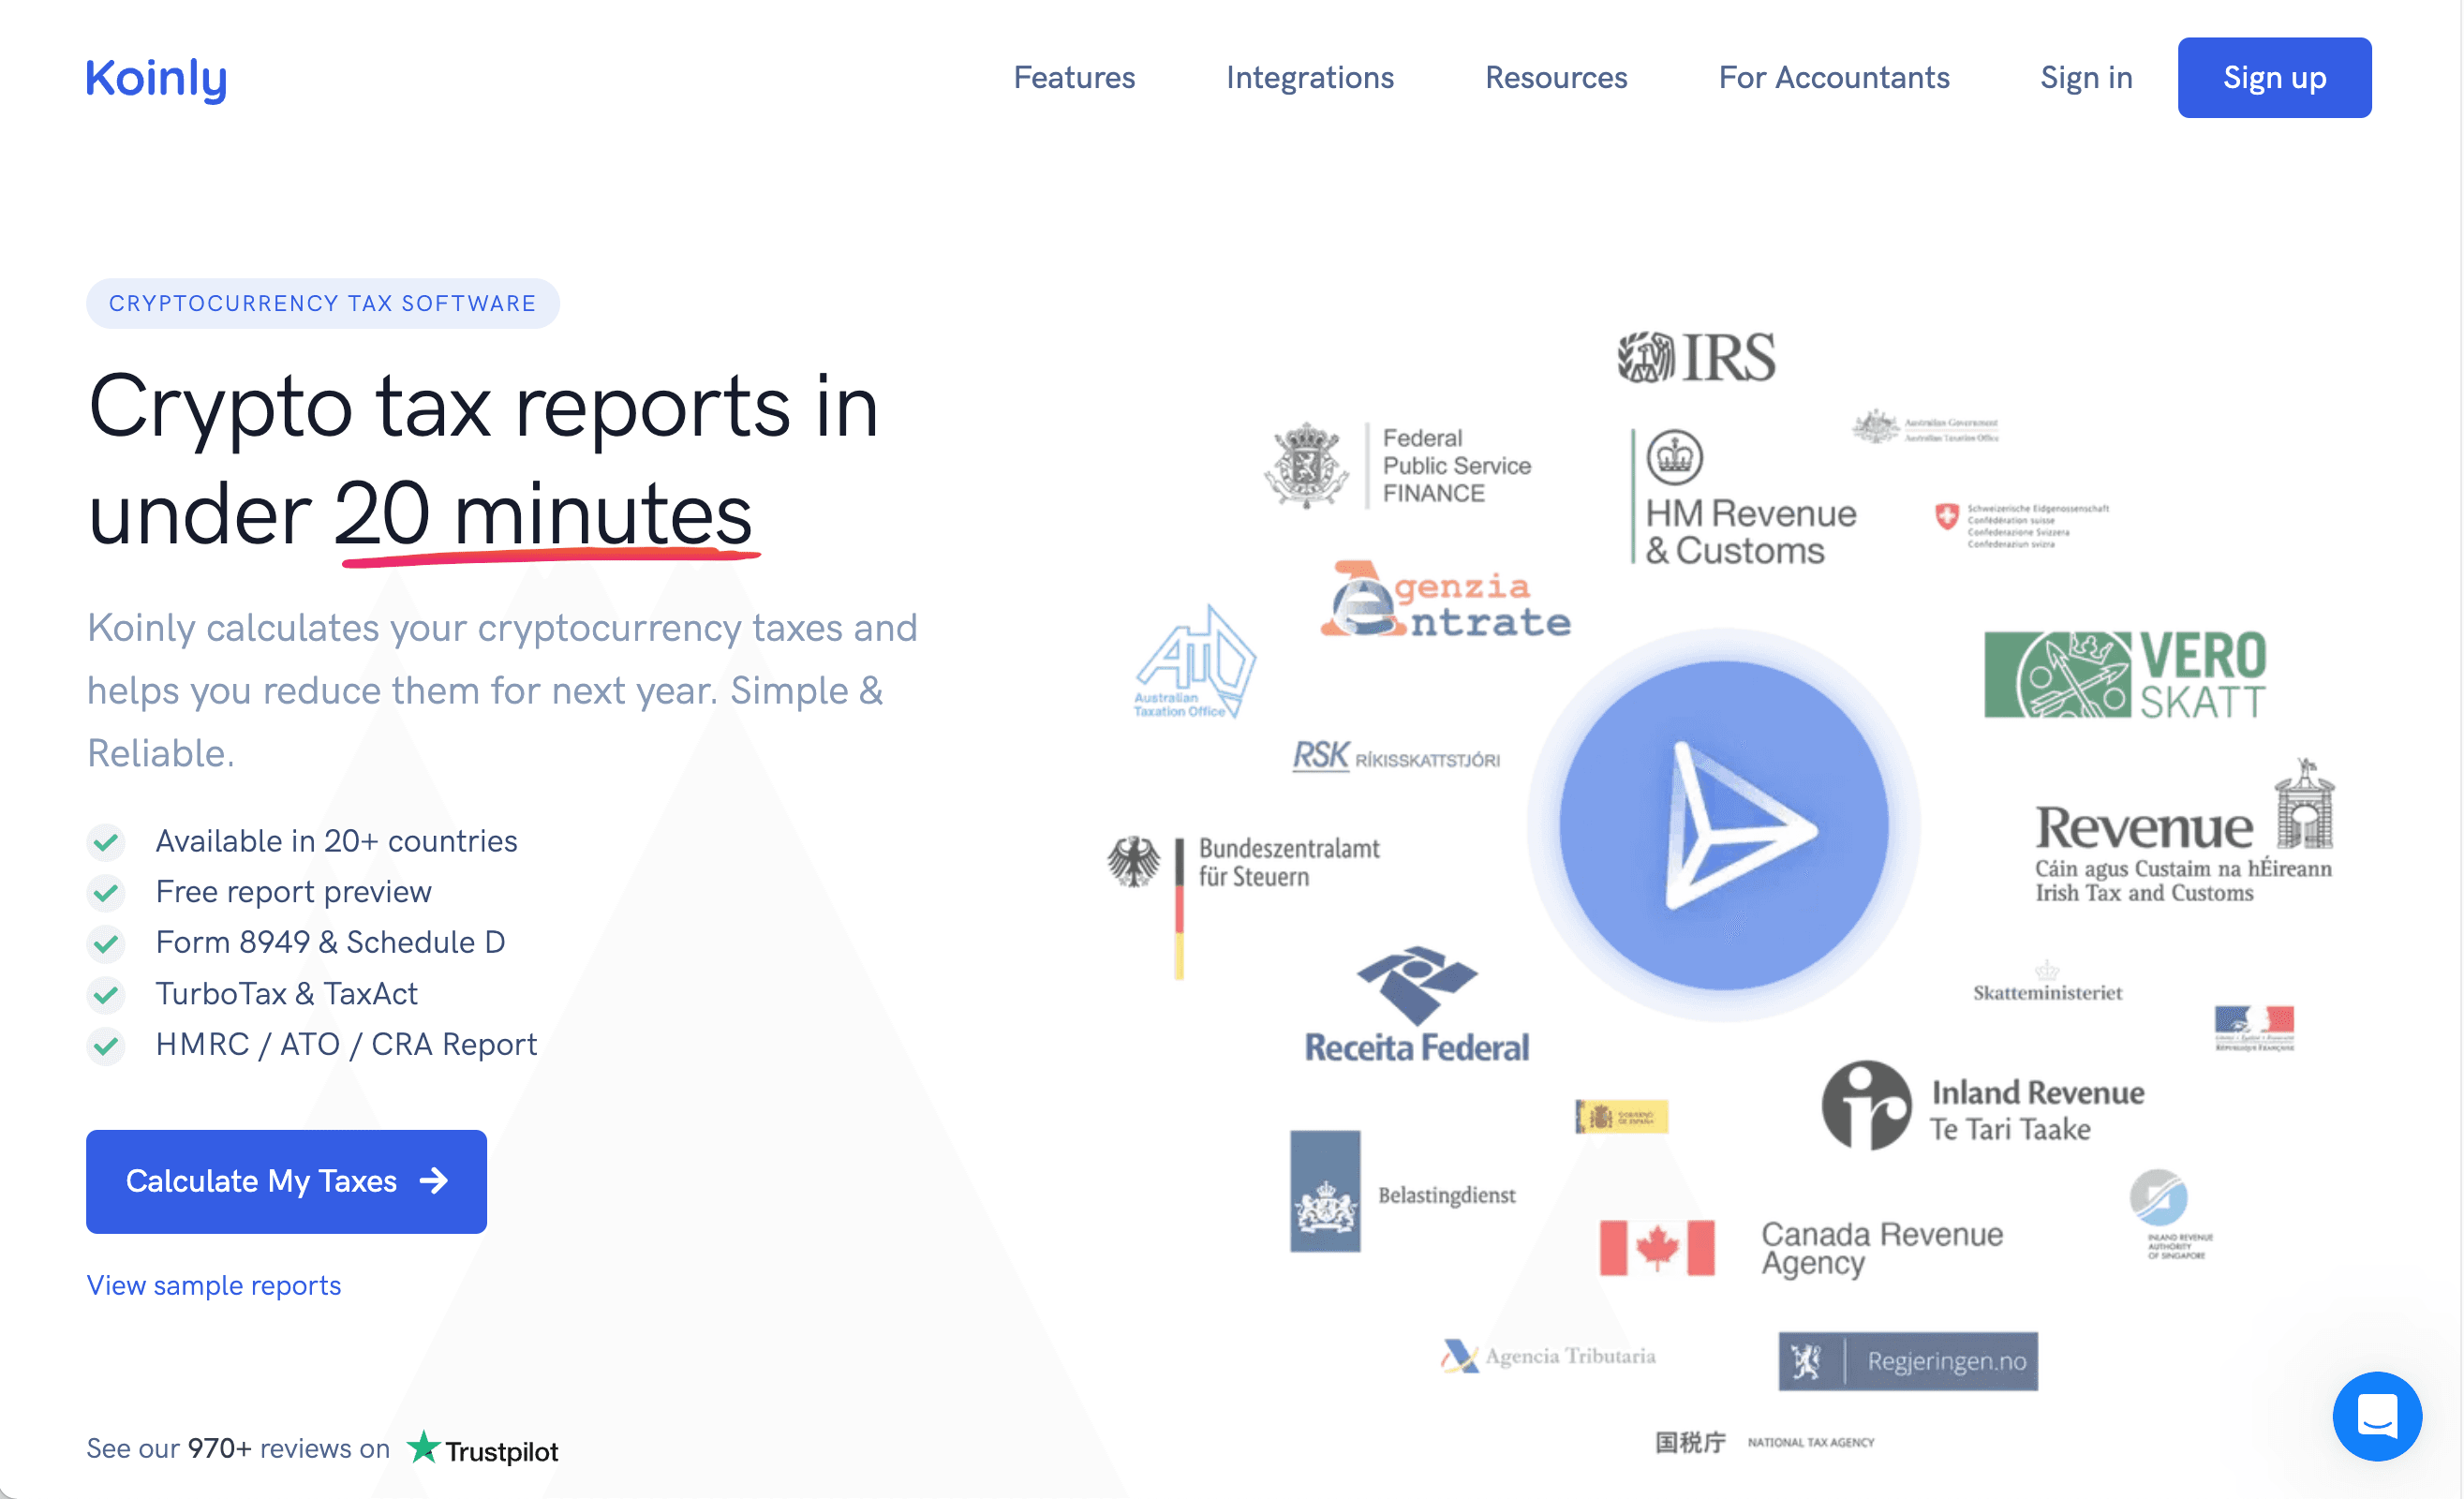Screen dimensions: 2464x1499
Task: Open the Integrations menu
Action: (x=1309, y=78)
